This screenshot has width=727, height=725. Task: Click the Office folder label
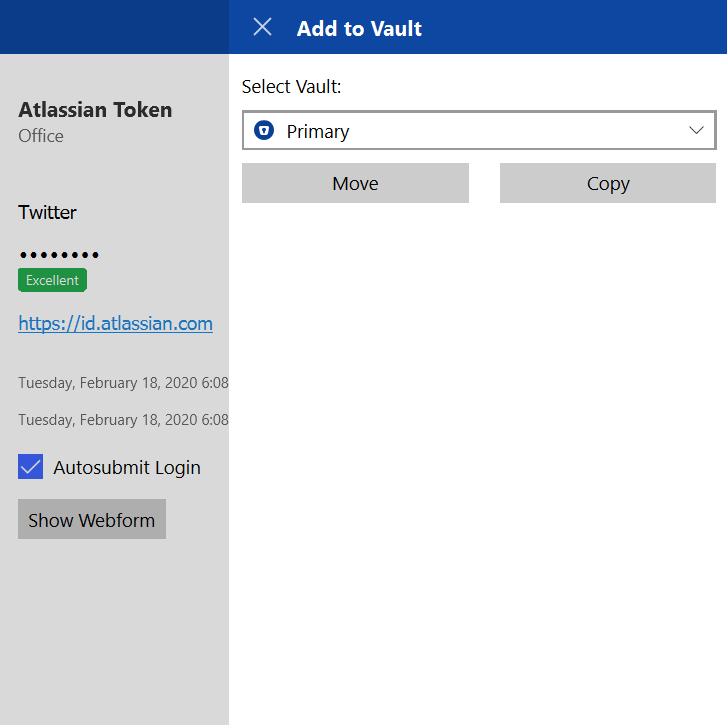[41, 136]
